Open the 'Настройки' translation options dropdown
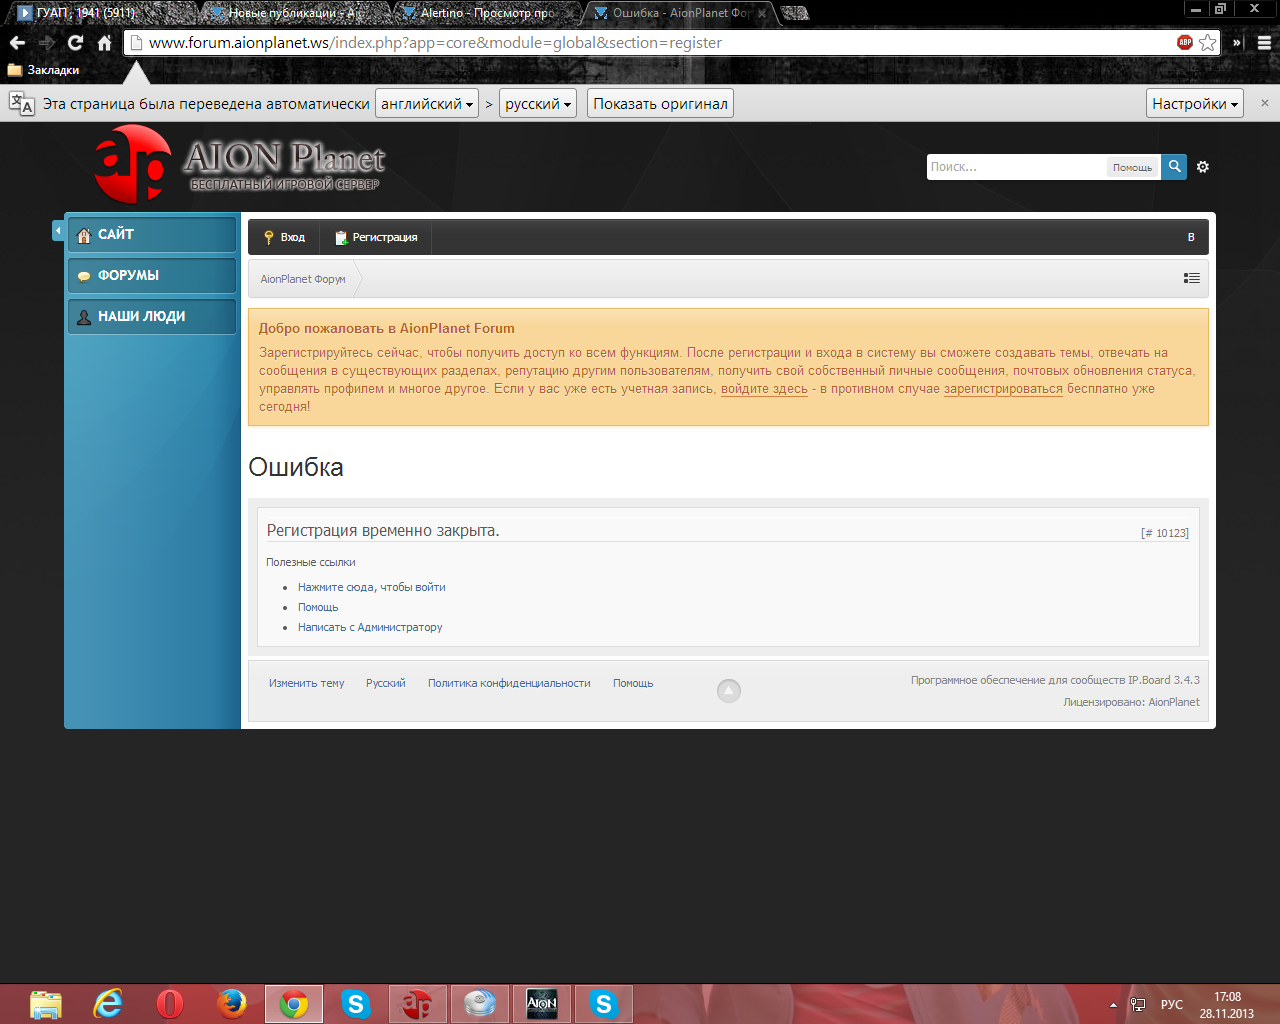The height and width of the screenshot is (1024, 1280). (1195, 104)
